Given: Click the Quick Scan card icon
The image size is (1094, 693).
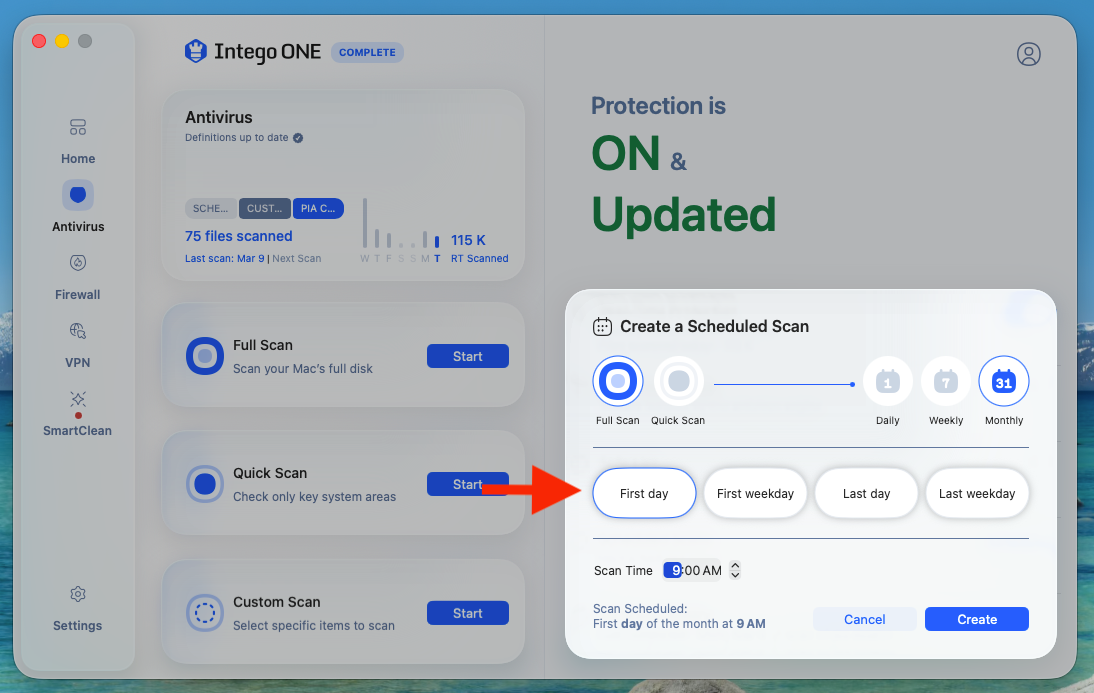Looking at the screenshot, I should (204, 484).
